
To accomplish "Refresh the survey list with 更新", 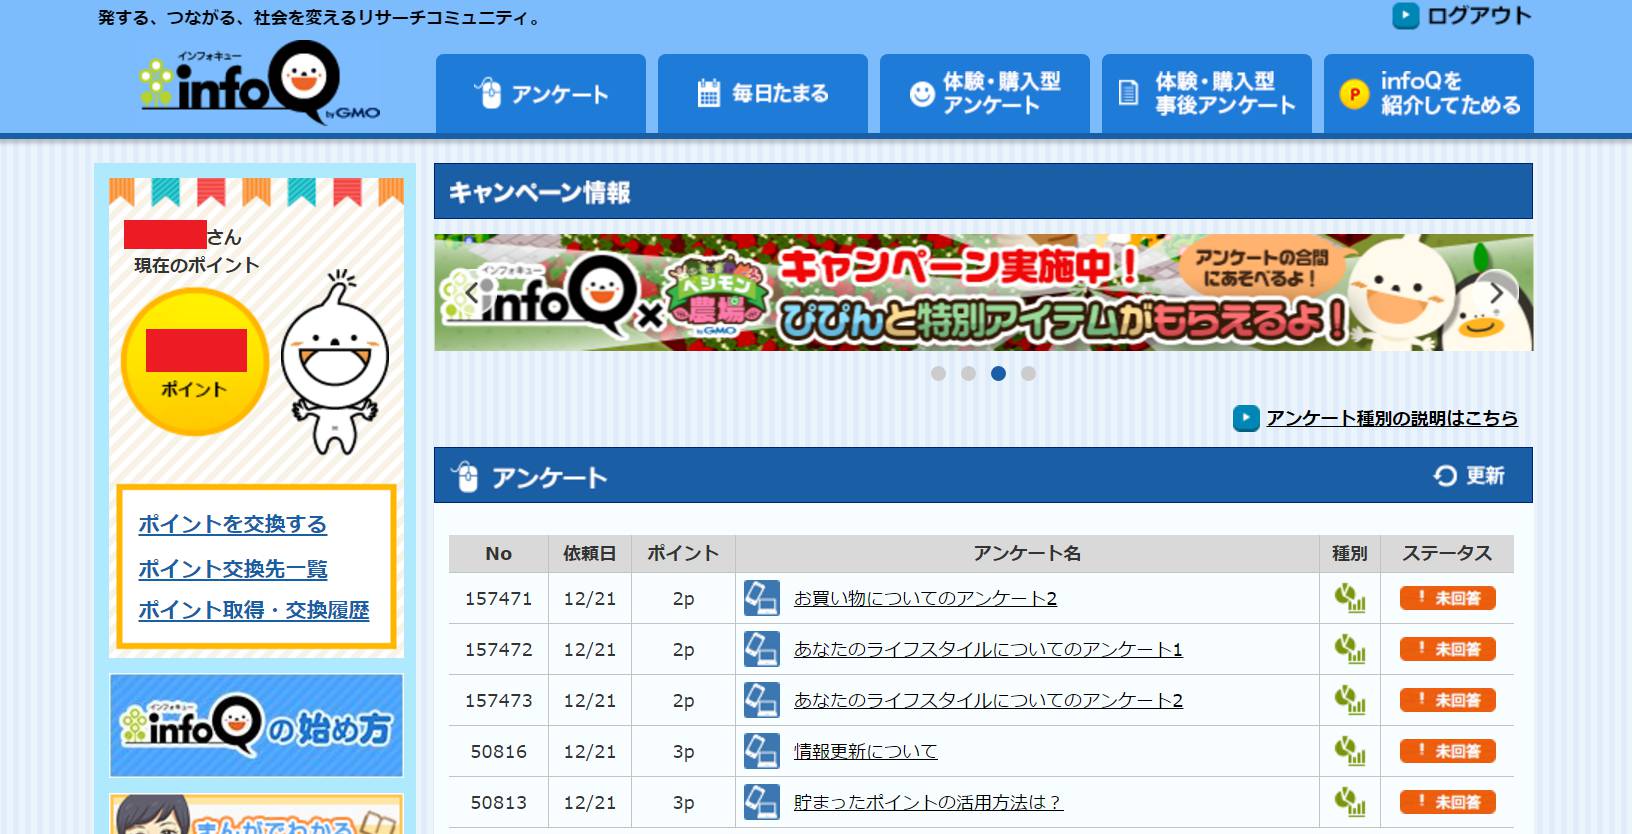I will pyautogui.click(x=1469, y=476).
